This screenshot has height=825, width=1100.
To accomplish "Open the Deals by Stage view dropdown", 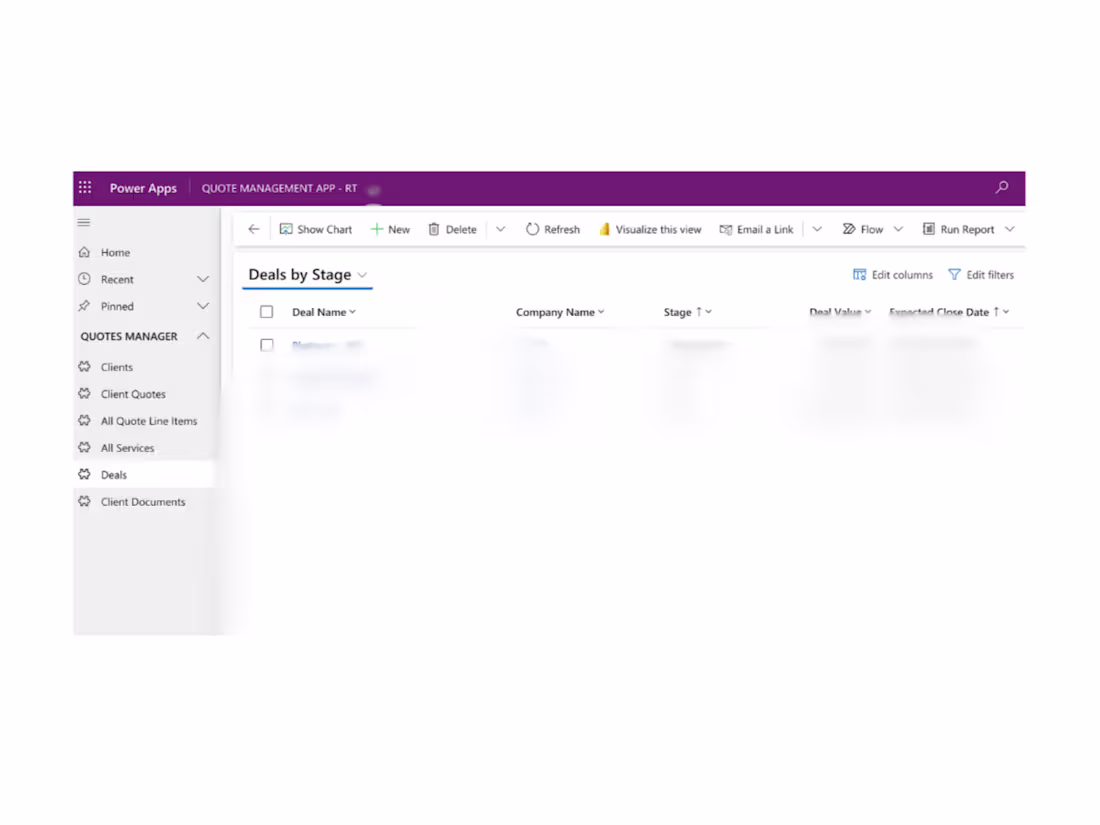I will coord(363,274).
